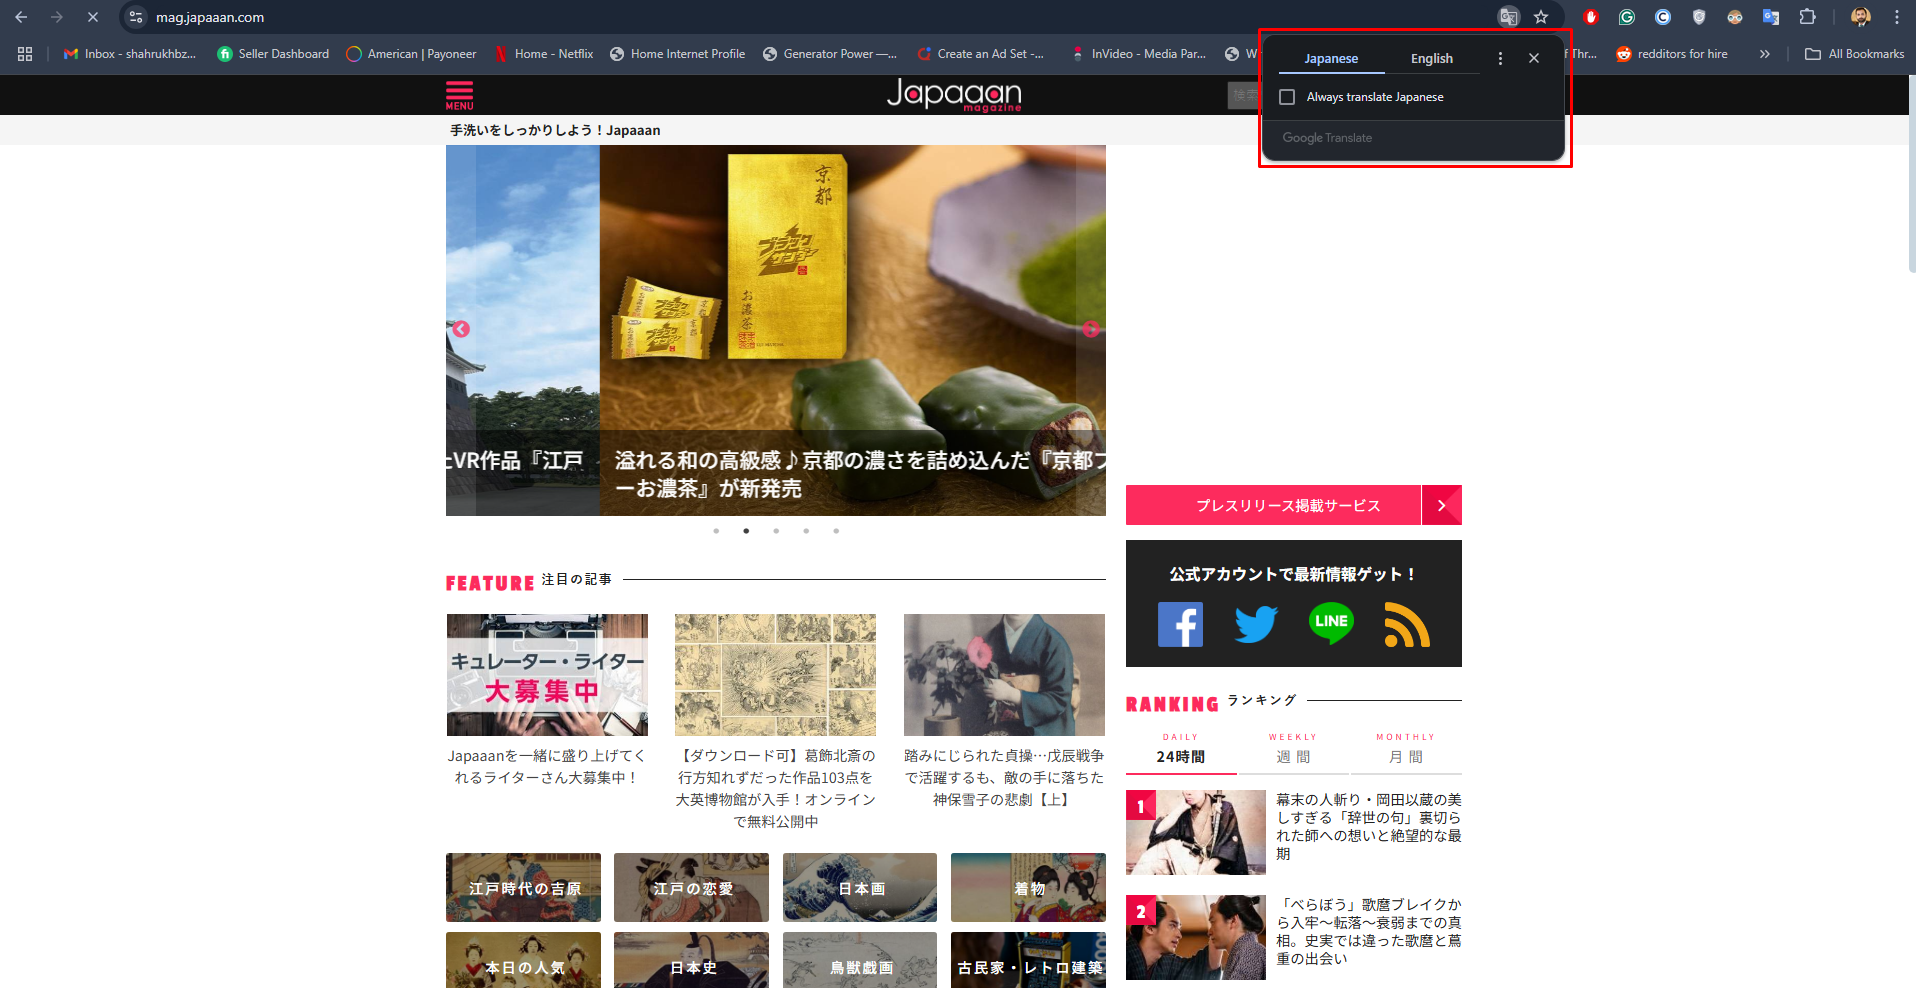Screen dimensions: 1916x988
Task: Open the Grammarly extension icon
Action: click(x=1626, y=17)
